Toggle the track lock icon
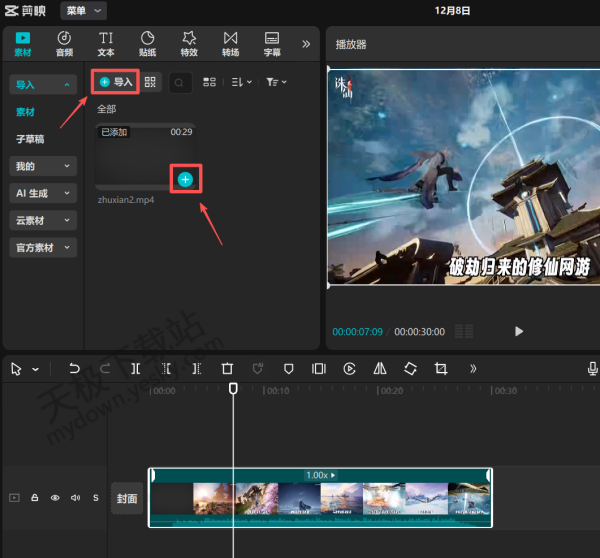Viewport: 600px width, 558px height. tap(35, 497)
